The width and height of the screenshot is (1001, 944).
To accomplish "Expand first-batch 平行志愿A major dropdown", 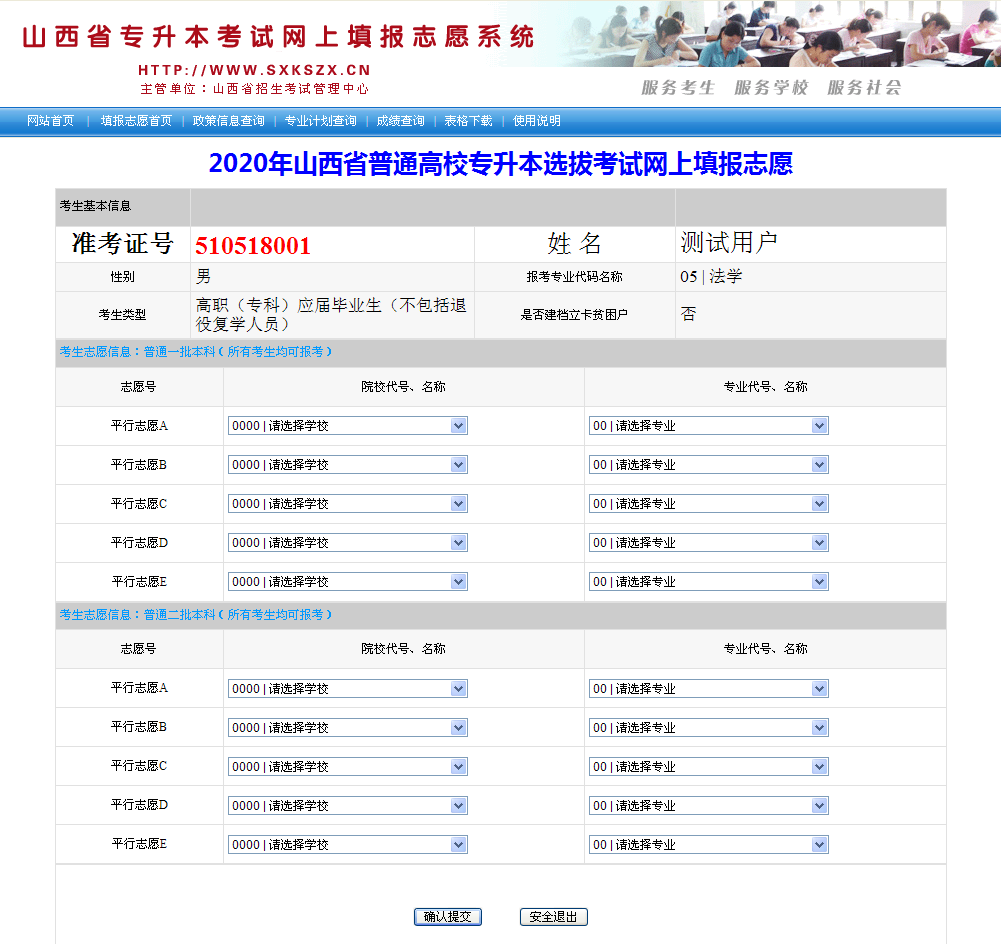I will pyautogui.click(x=708, y=426).
